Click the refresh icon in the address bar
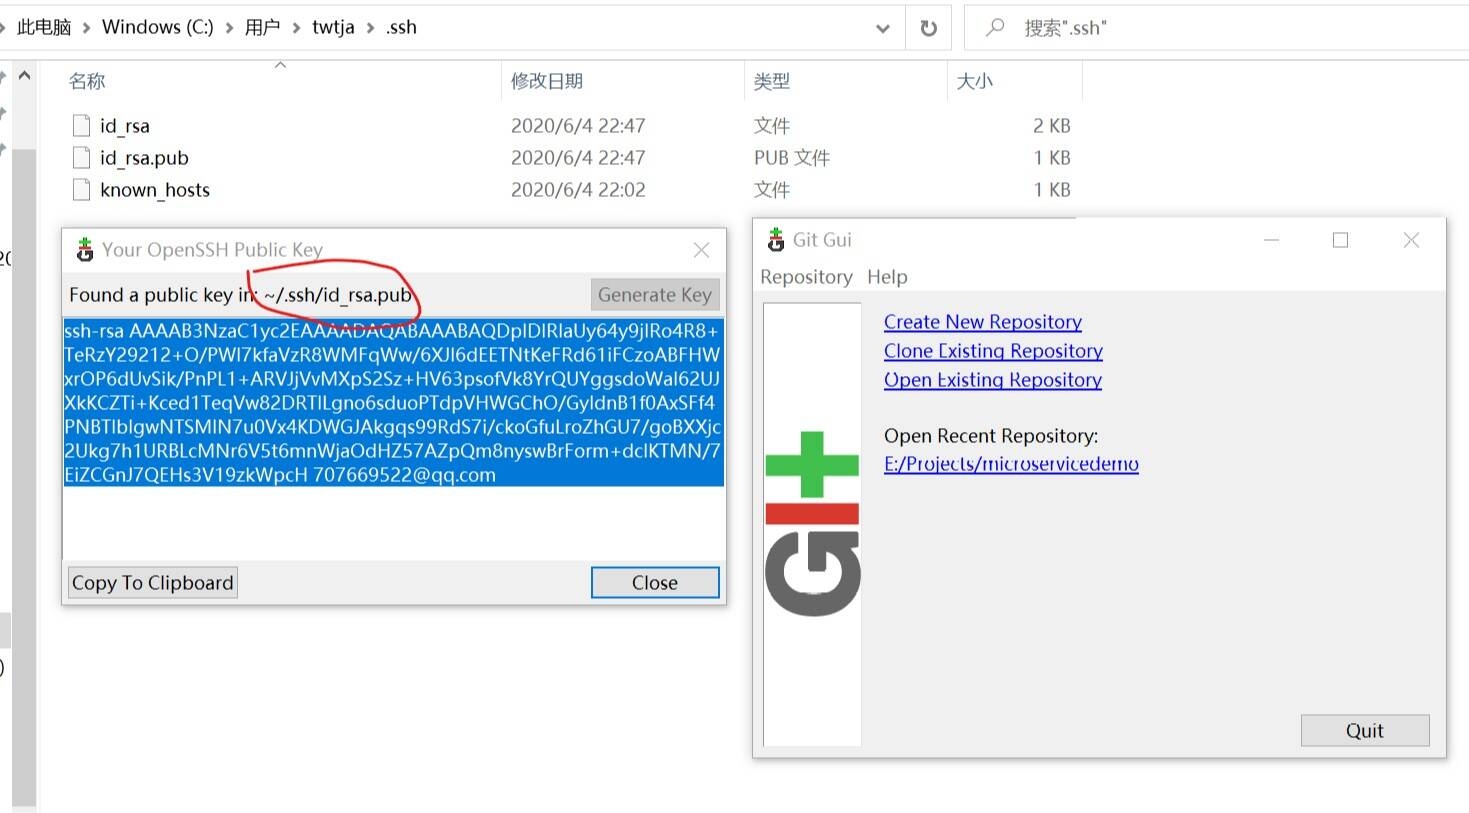The image size is (1469, 813). point(928,27)
